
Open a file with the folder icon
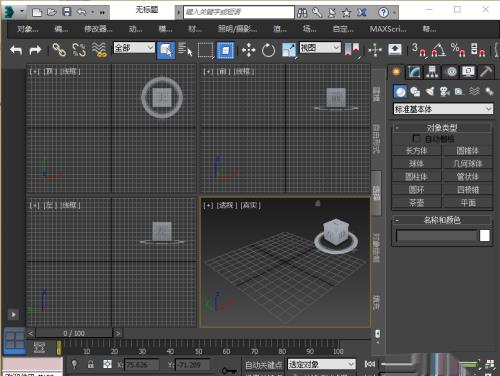[52, 12]
